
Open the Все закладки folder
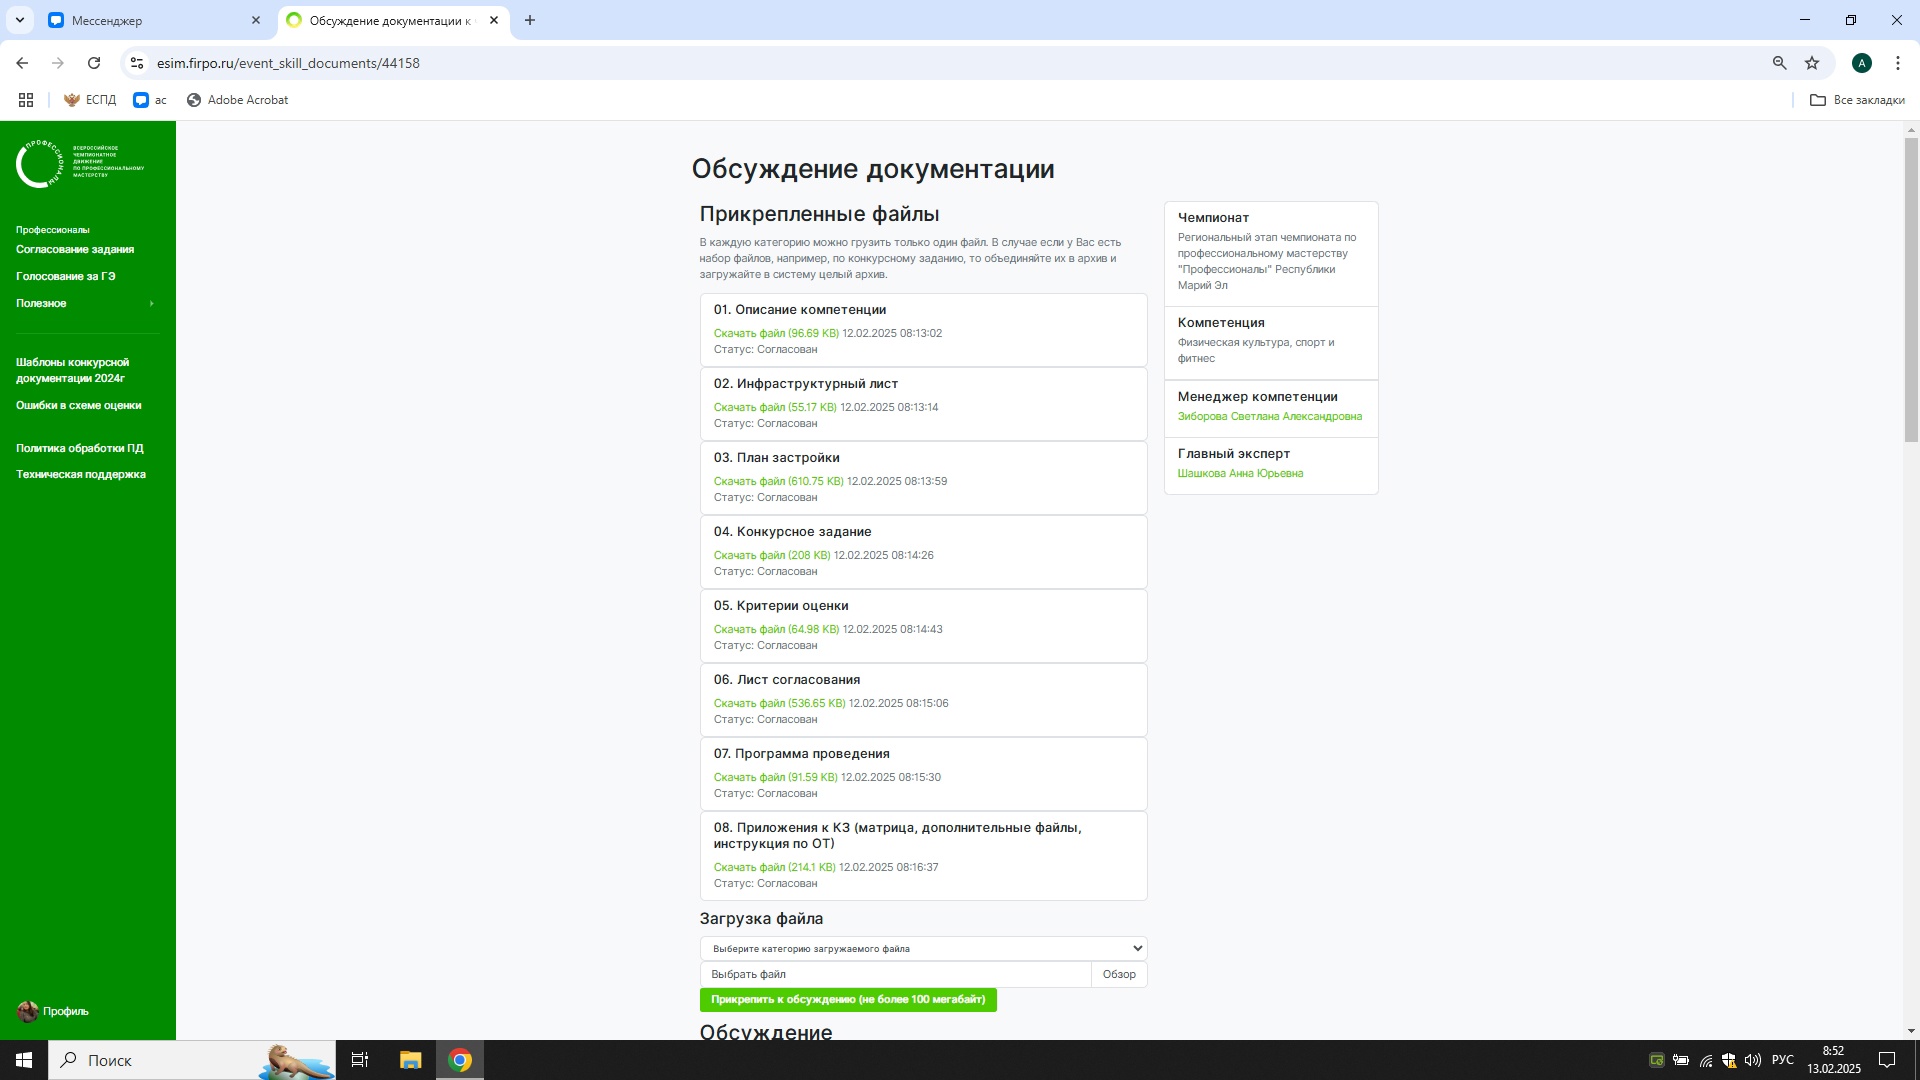tap(1857, 100)
